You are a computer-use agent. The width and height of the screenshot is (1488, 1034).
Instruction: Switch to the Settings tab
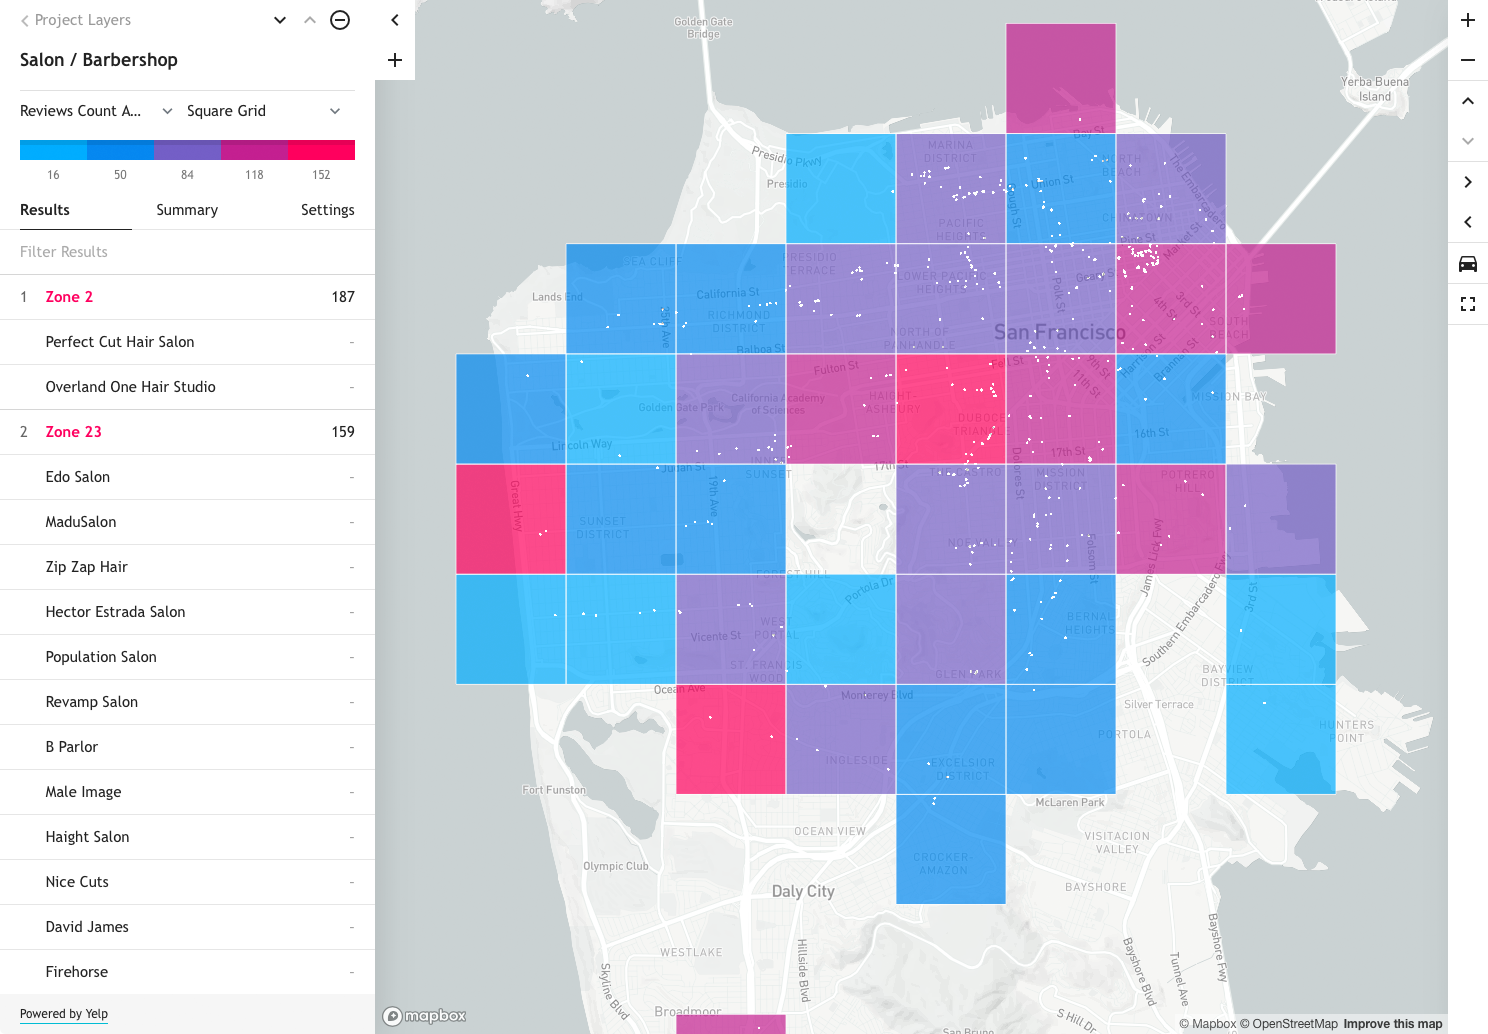point(328,210)
